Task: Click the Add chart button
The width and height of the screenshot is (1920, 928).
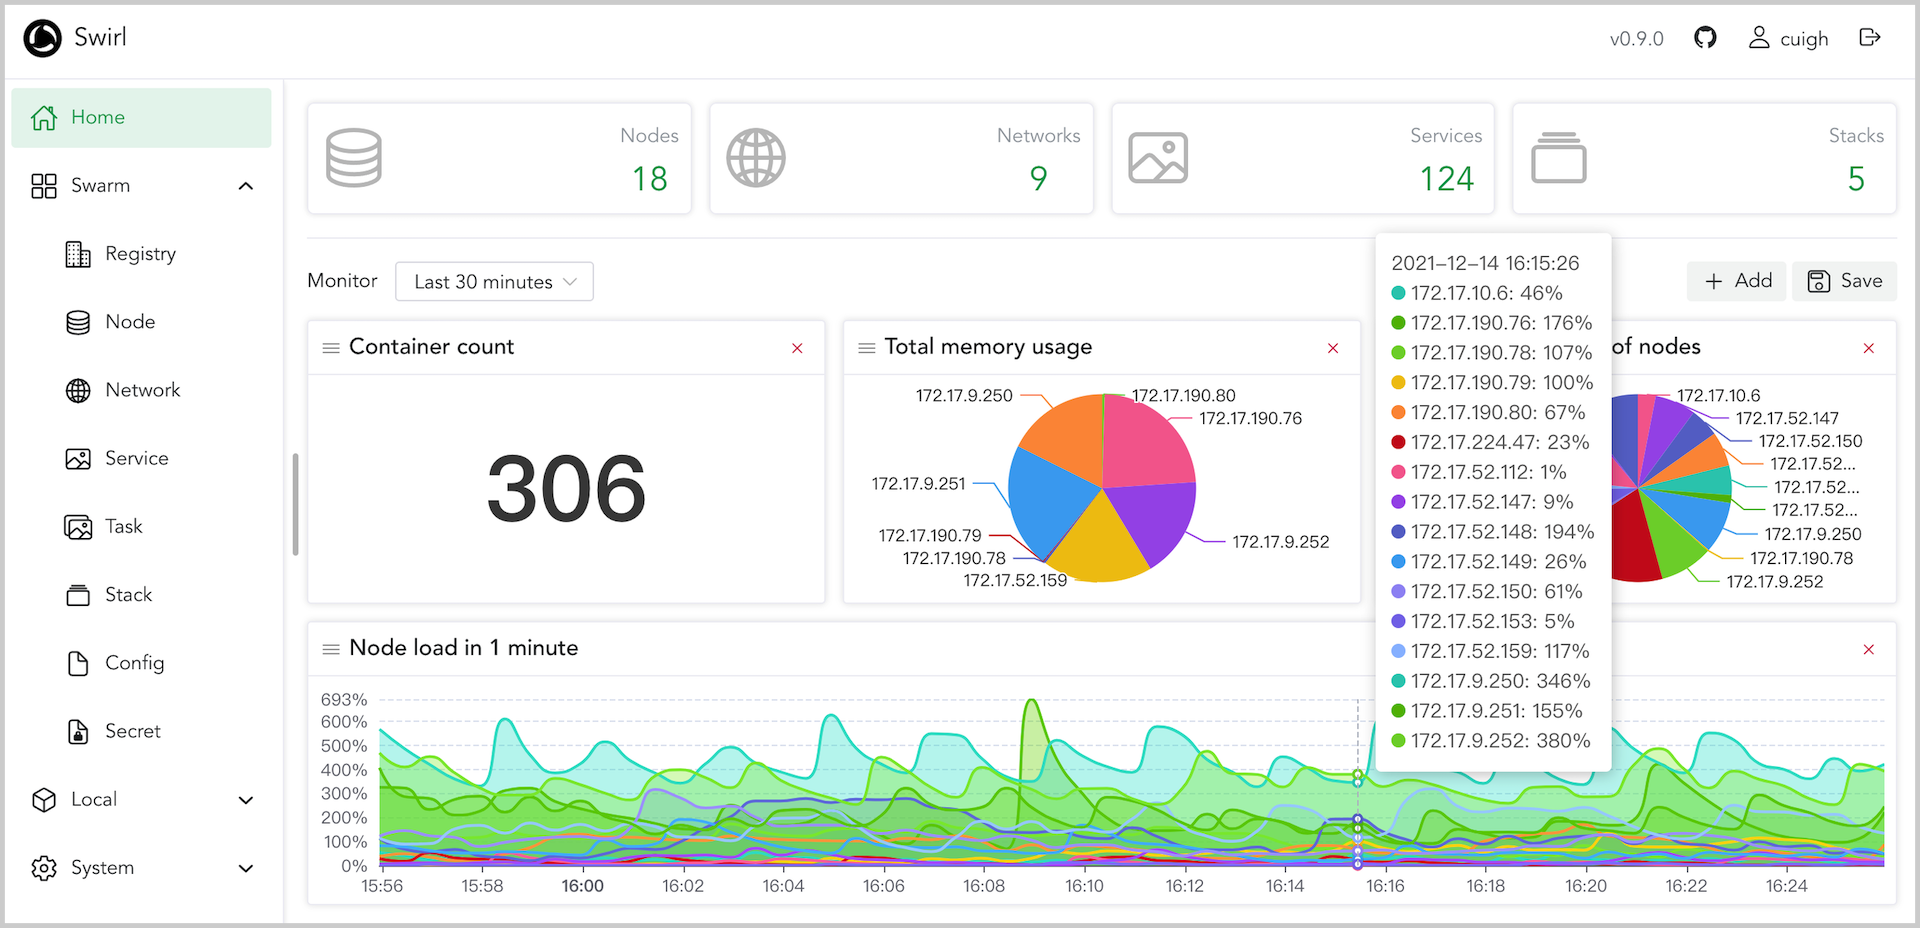Action: click(x=1737, y=281)
